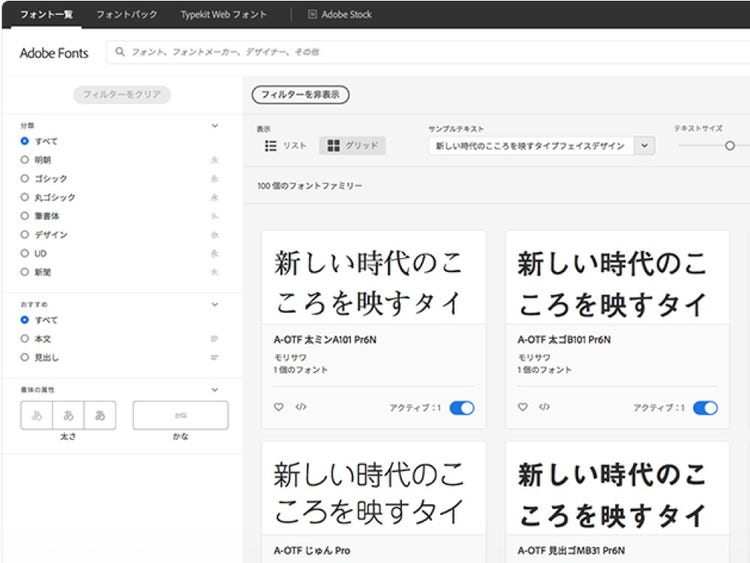The image size is (750, 563).
Task: Collapse the おすすめ section chevron
Action: [x=214, y=304]
